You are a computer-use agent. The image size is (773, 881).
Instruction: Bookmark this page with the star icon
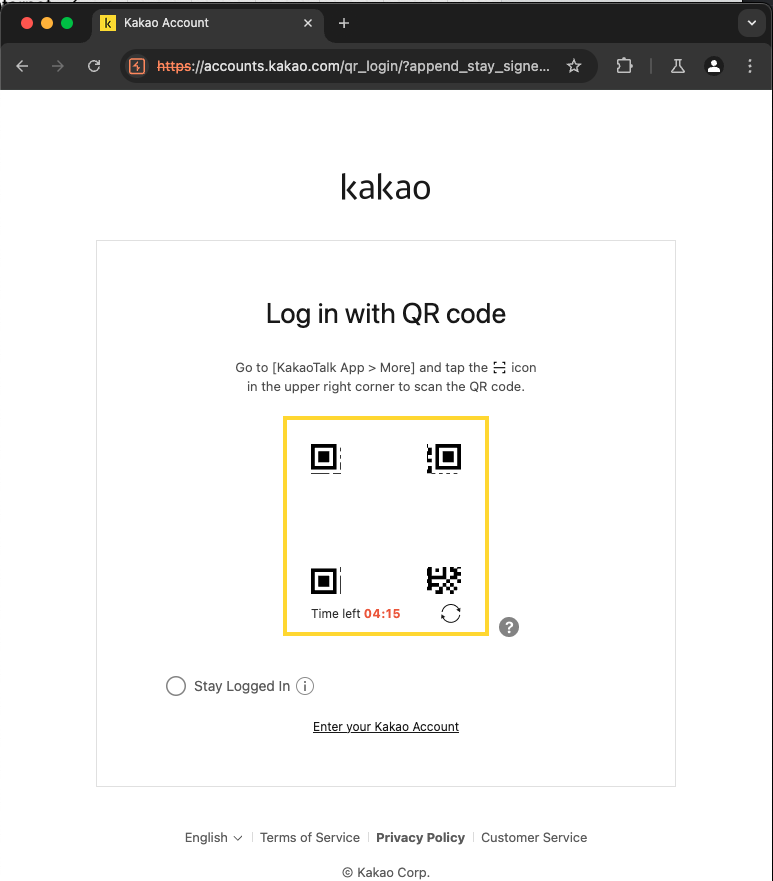click(x=574, y=66)
